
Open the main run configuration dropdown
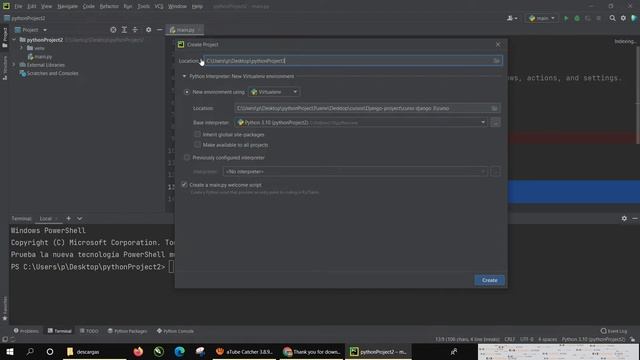point(542,18)
